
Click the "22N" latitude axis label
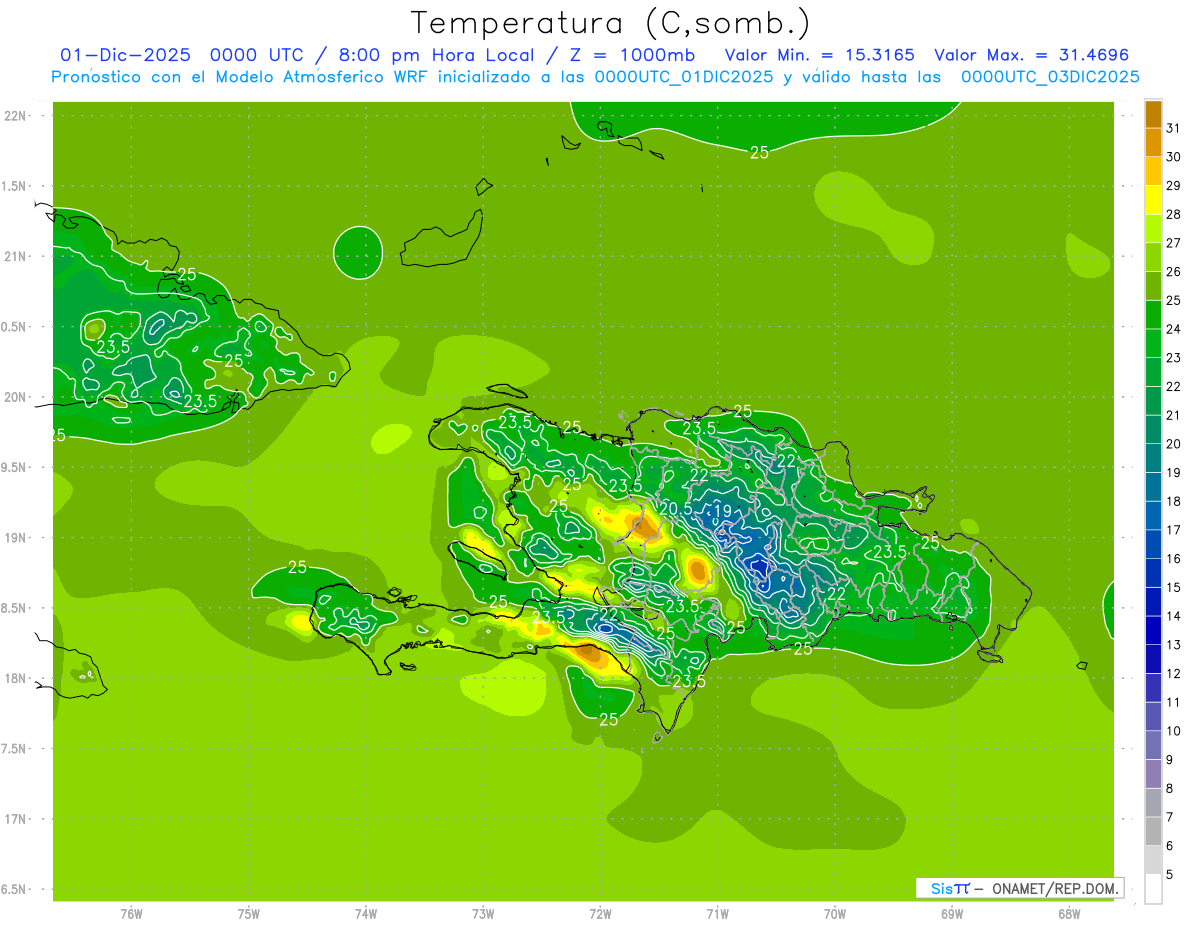[17, 116]
